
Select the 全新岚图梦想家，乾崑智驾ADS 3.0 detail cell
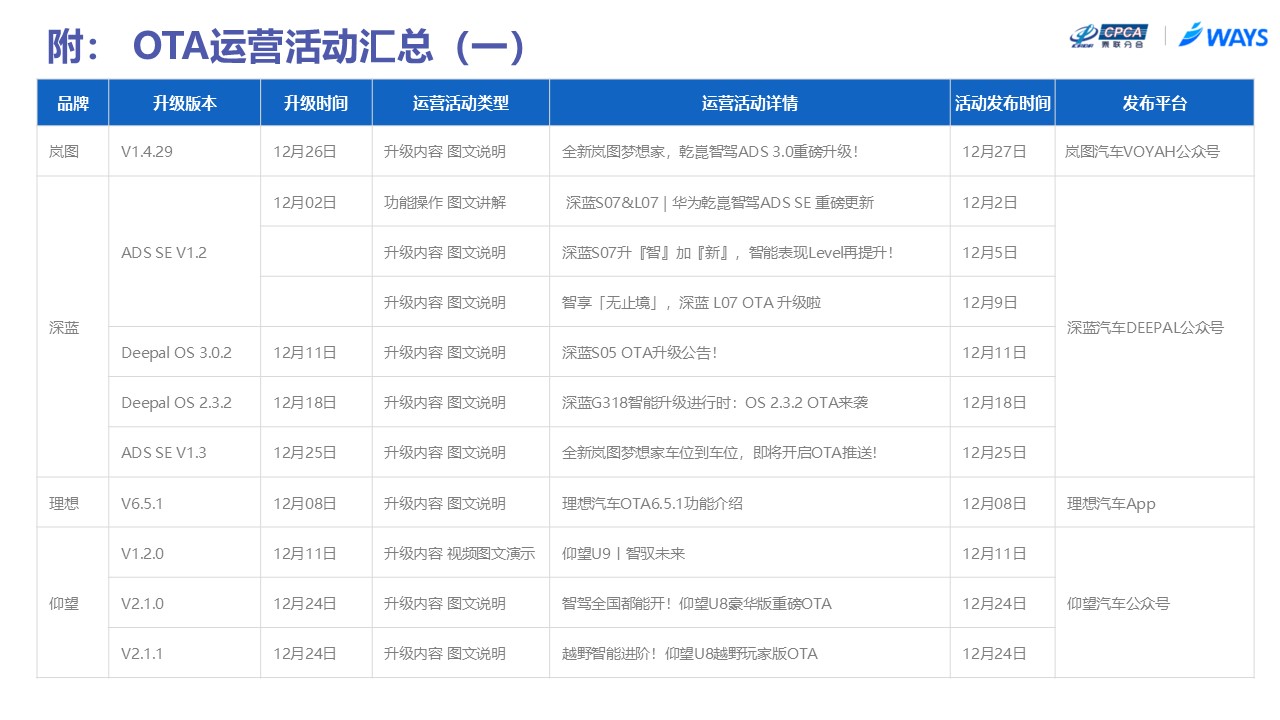pyautogui.click(x=750, y=152)
